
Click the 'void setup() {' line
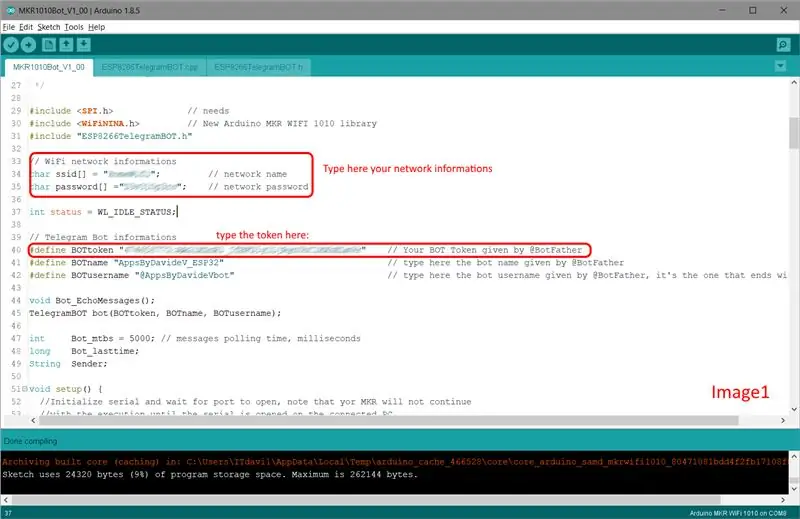point(66,389)
